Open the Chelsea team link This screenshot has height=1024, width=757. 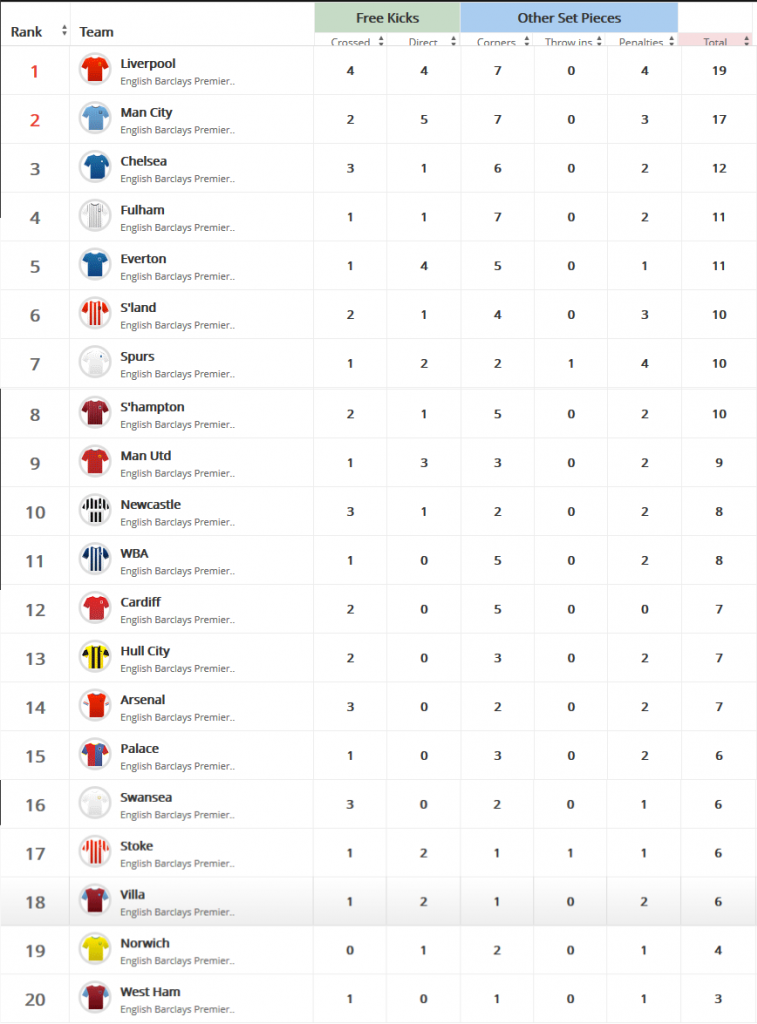143,161
